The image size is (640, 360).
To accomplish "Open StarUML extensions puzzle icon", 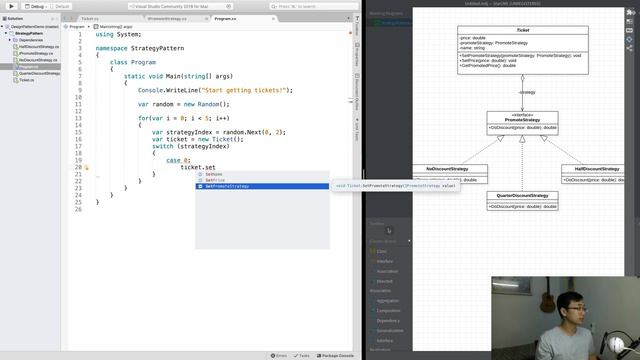I will point(630,12).
